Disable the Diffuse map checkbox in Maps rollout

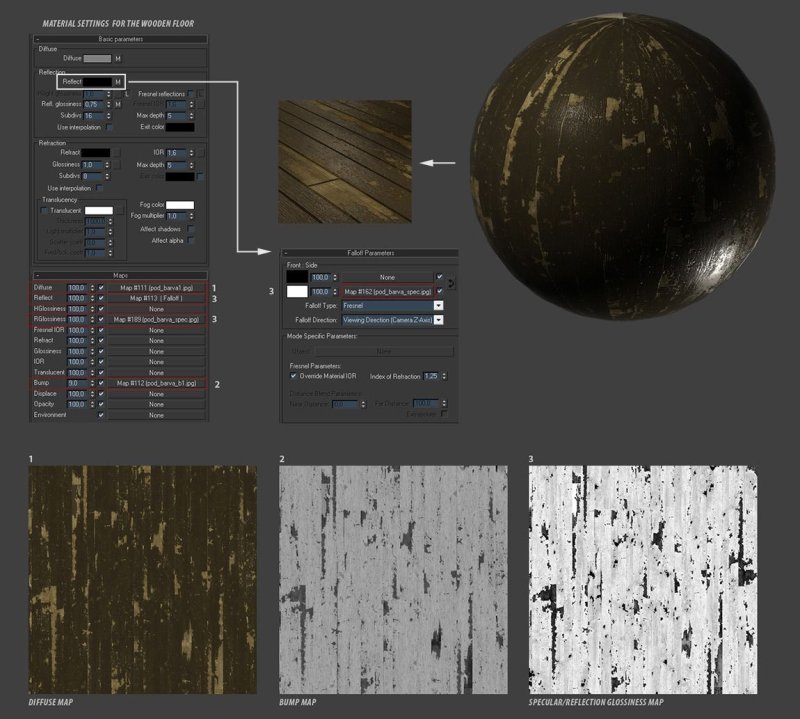pos(100,287)
